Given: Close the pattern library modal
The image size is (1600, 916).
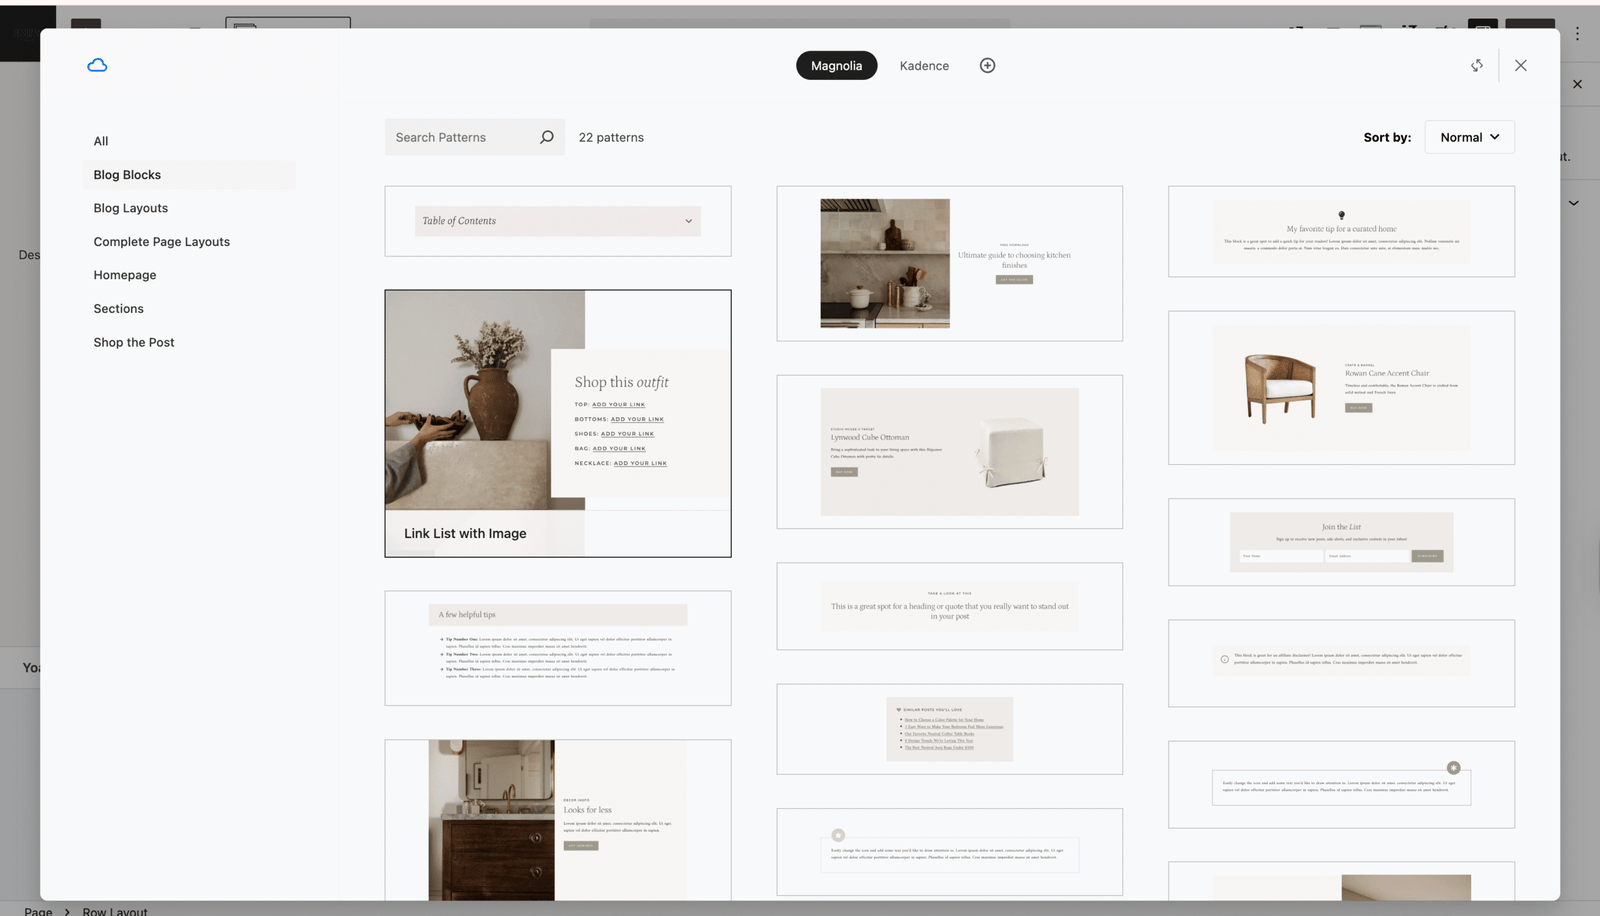Looking at the screenshot, I should coord(1520,66).
